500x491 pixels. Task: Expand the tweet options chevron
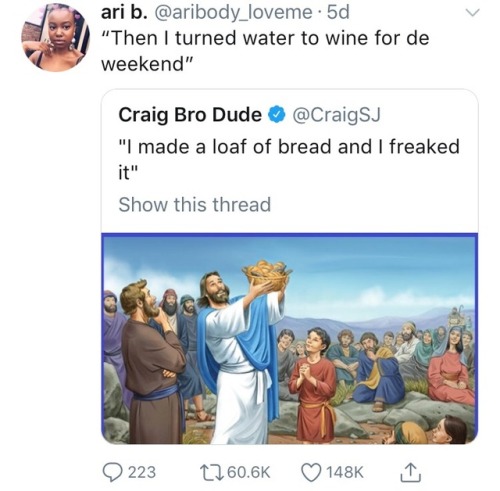tap(472, 13)
